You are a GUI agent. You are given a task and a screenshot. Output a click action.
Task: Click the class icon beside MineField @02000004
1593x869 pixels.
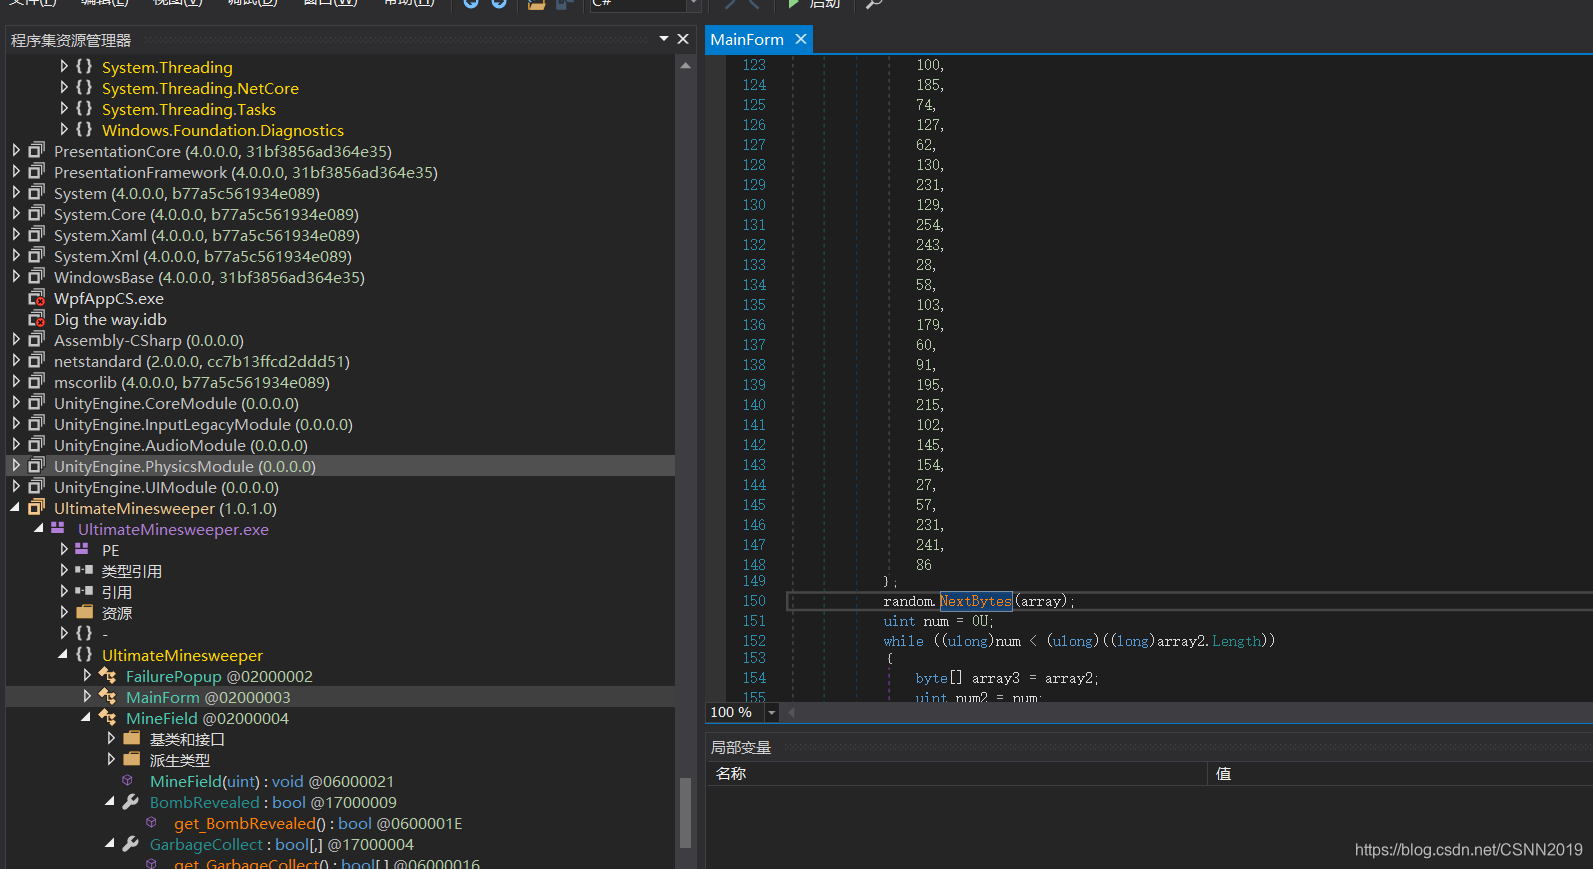coord(108,718)
